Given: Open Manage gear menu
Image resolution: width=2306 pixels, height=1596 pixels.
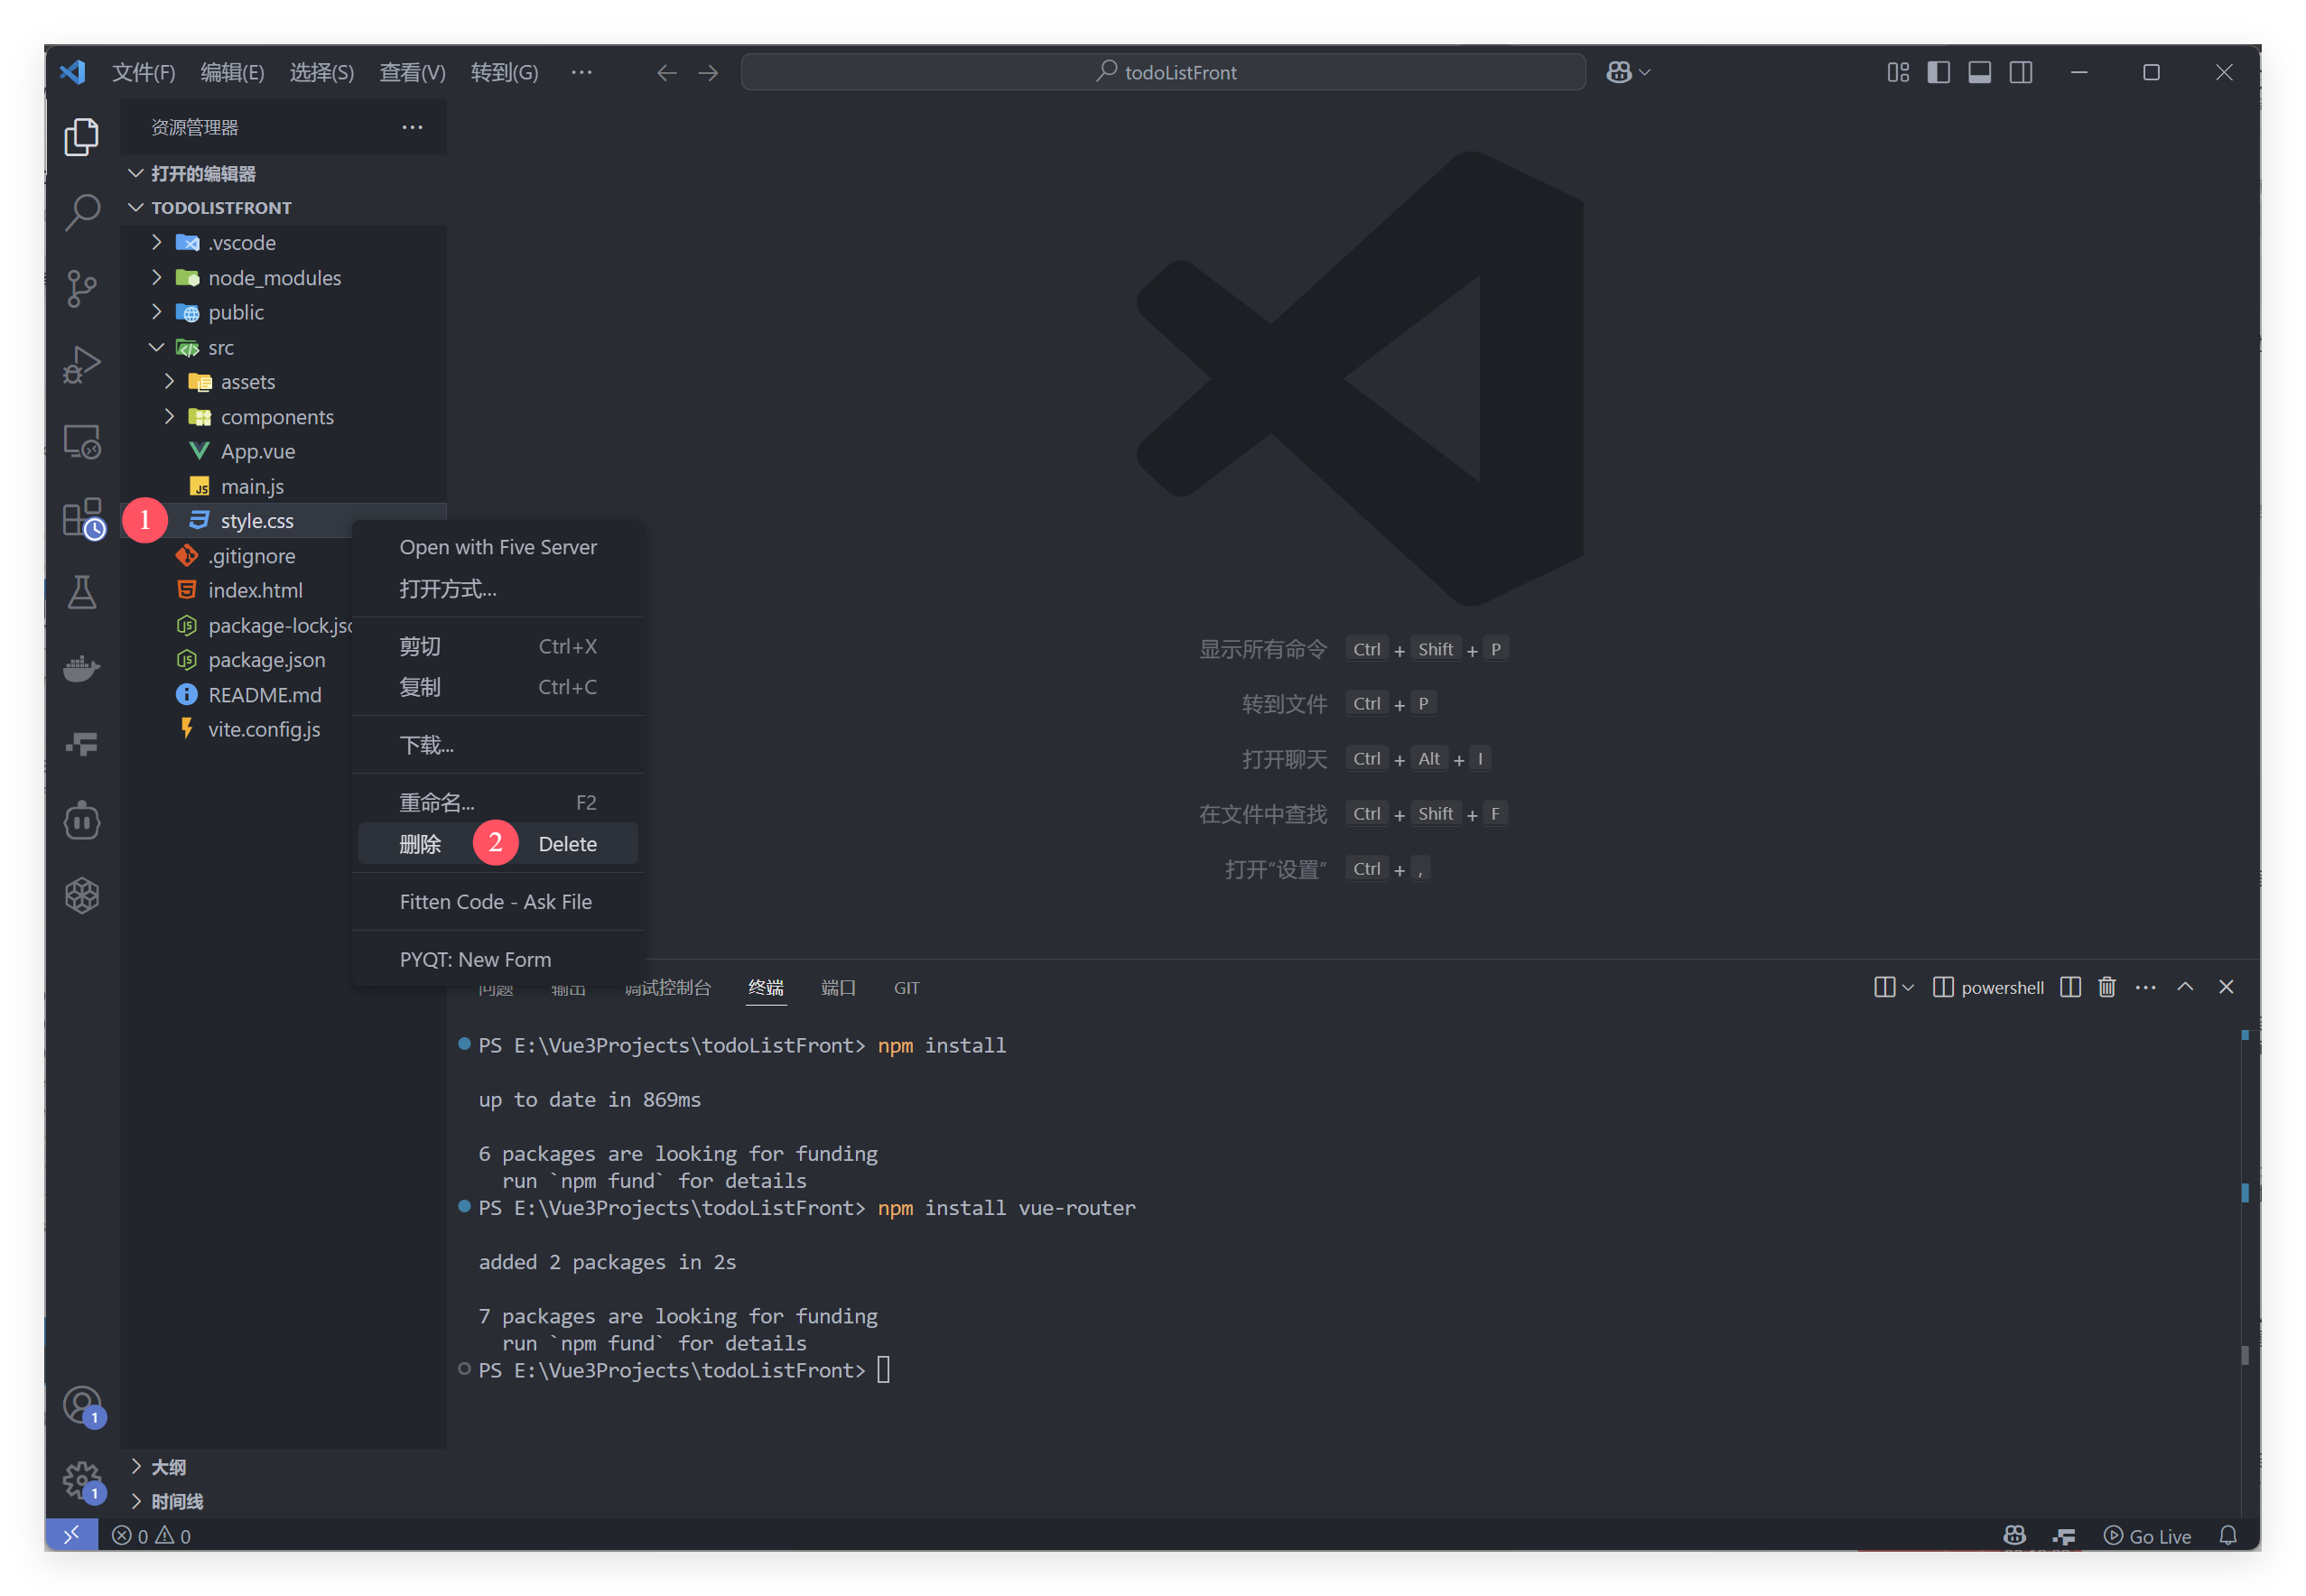Looking at the screenshot, I should [x=82, y=1481].
